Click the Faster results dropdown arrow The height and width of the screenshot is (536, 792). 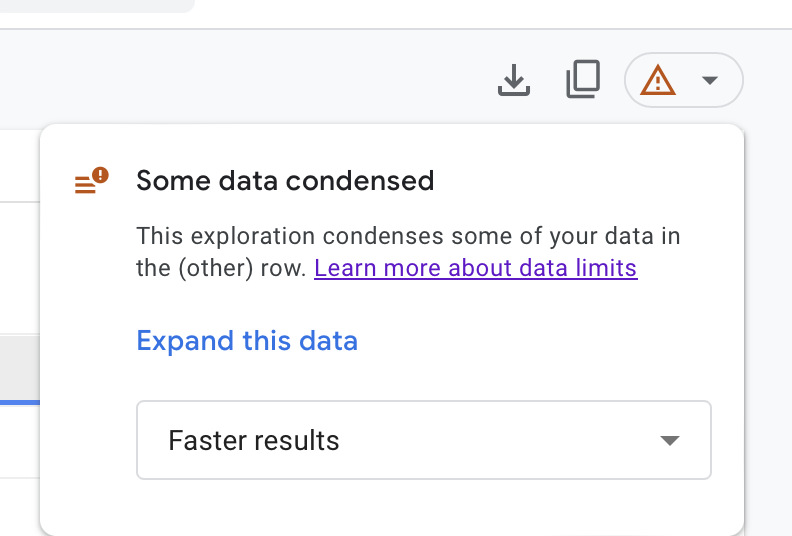[x=670, y=441]
